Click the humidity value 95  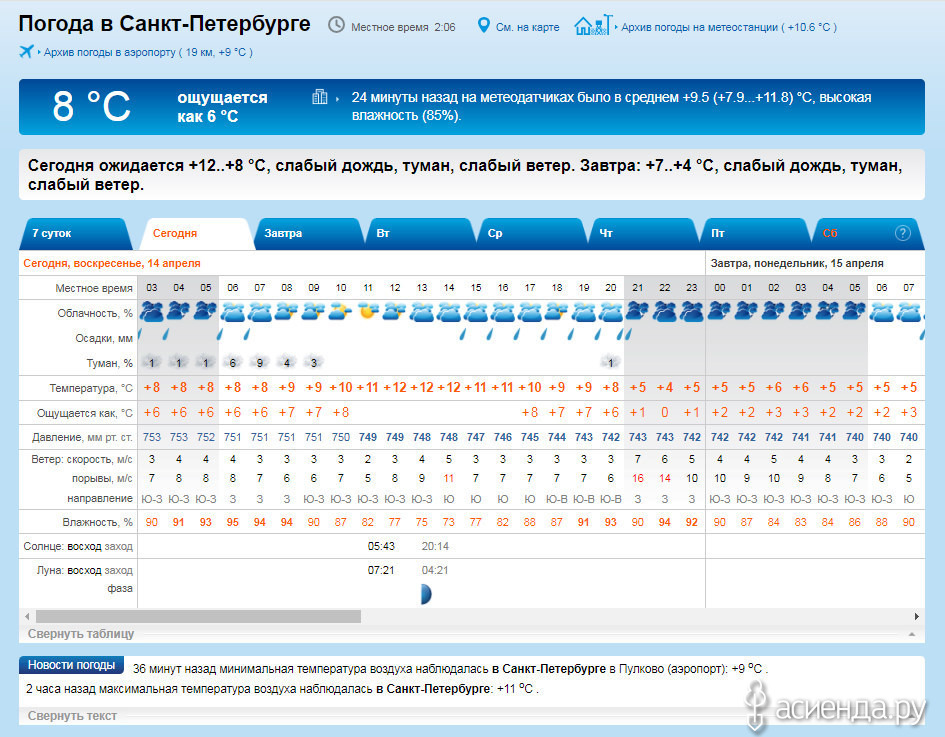(233, 522)
